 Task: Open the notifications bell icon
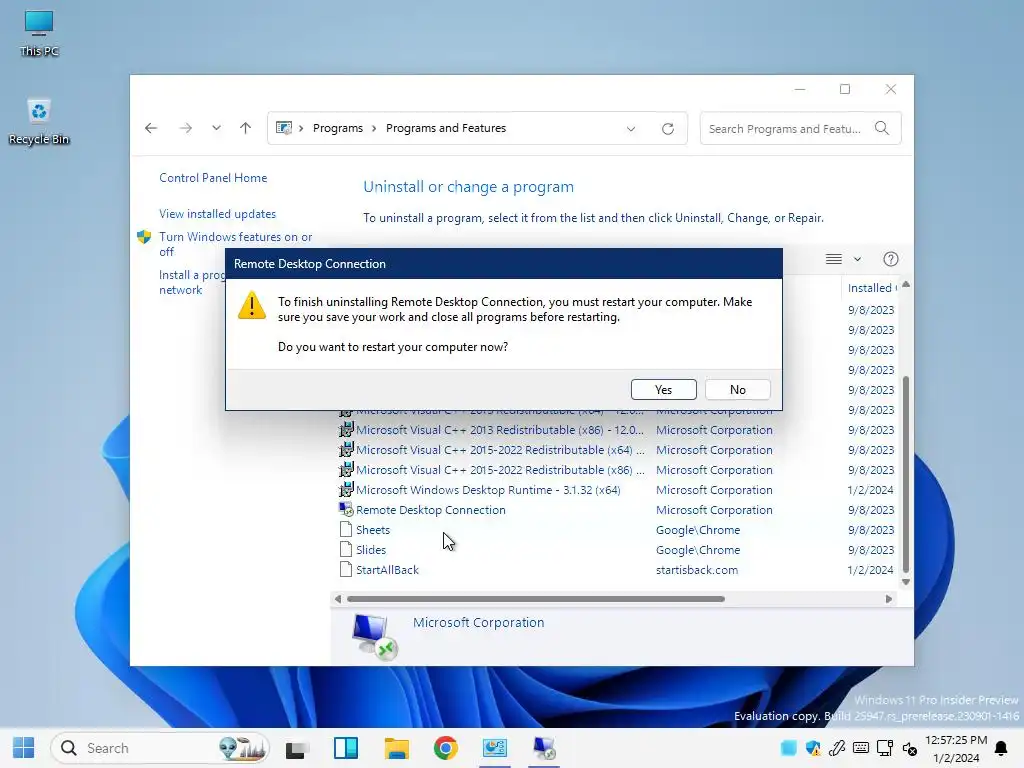point(1000,748)
